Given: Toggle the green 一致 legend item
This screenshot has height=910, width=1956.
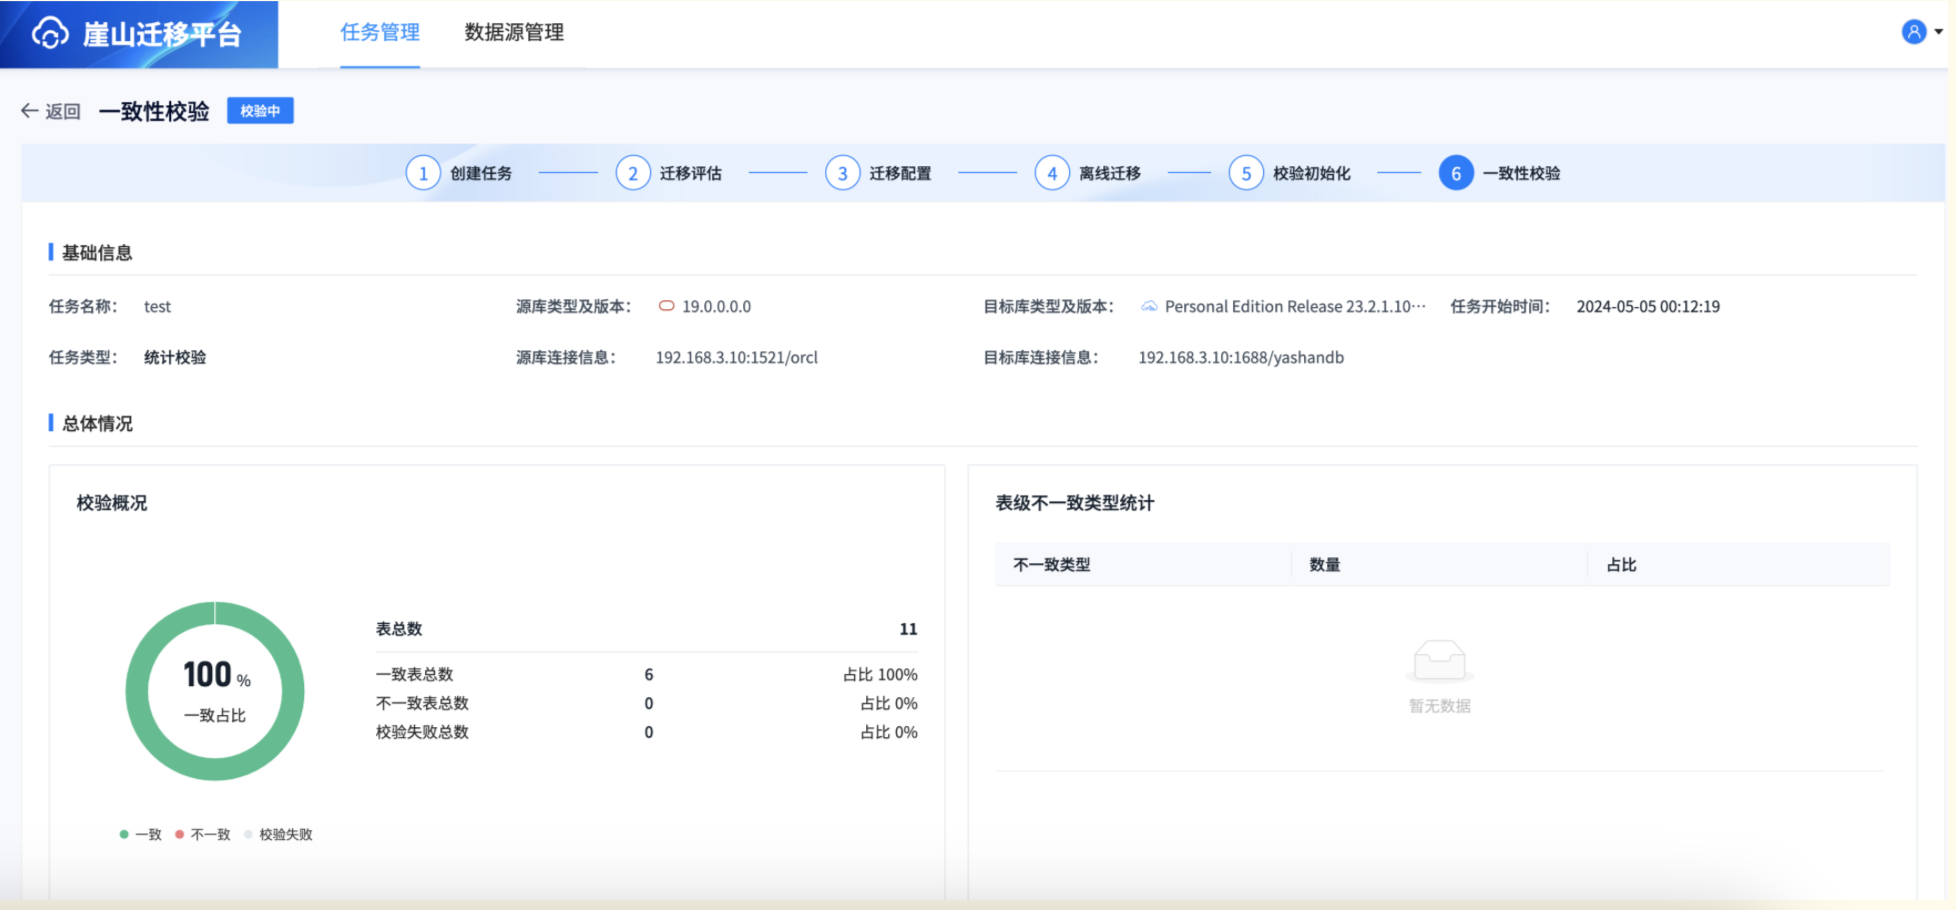Looking at the screenshot, I should click(x=141, y=834).
